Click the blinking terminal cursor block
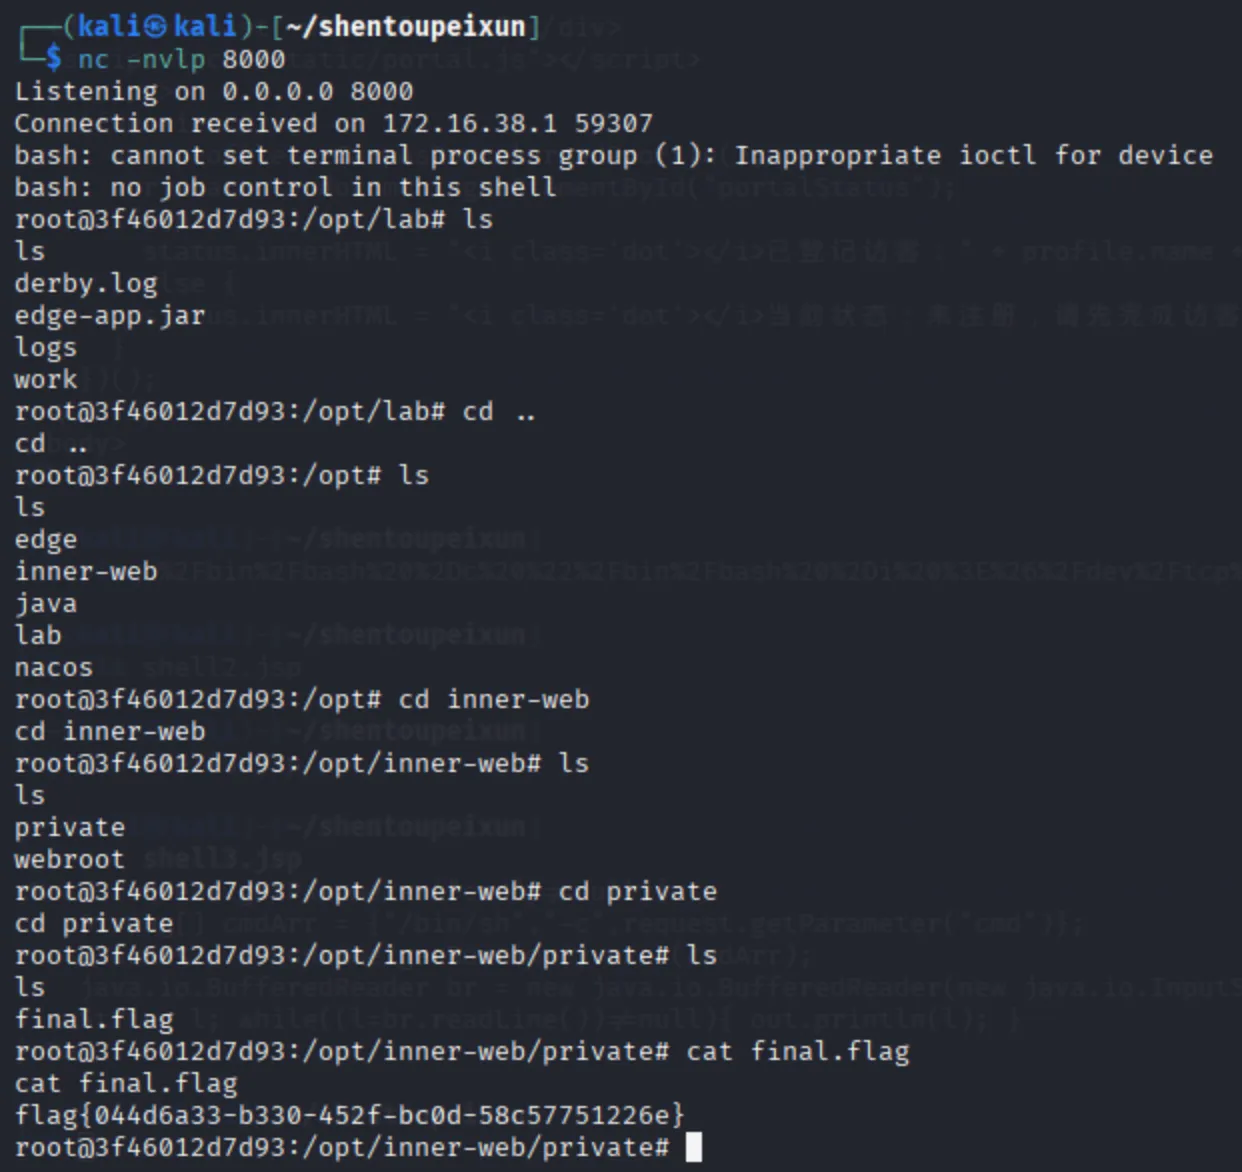1242x1172 pixels. pyautogui.click(x=694, y=1147)
